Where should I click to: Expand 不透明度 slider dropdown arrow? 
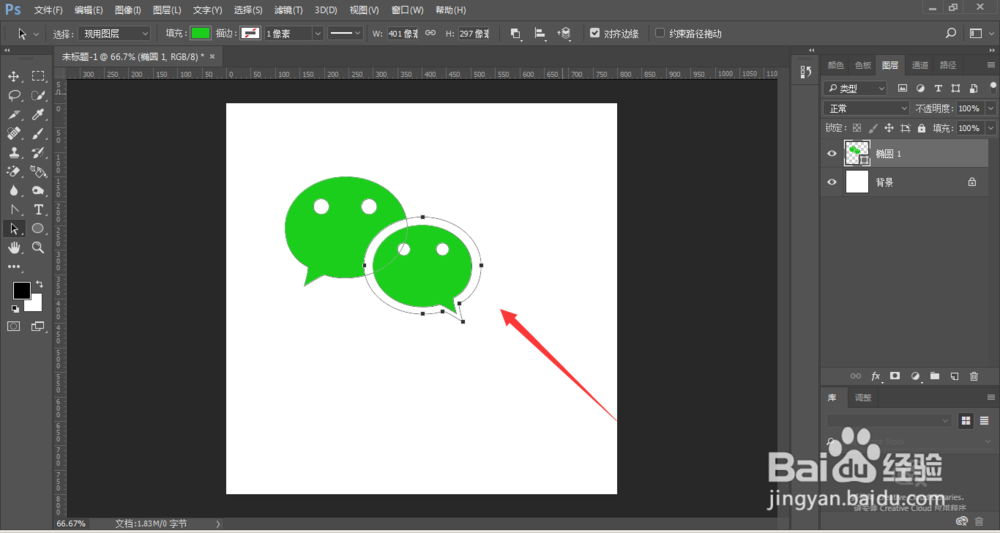[x=990, y=109]
